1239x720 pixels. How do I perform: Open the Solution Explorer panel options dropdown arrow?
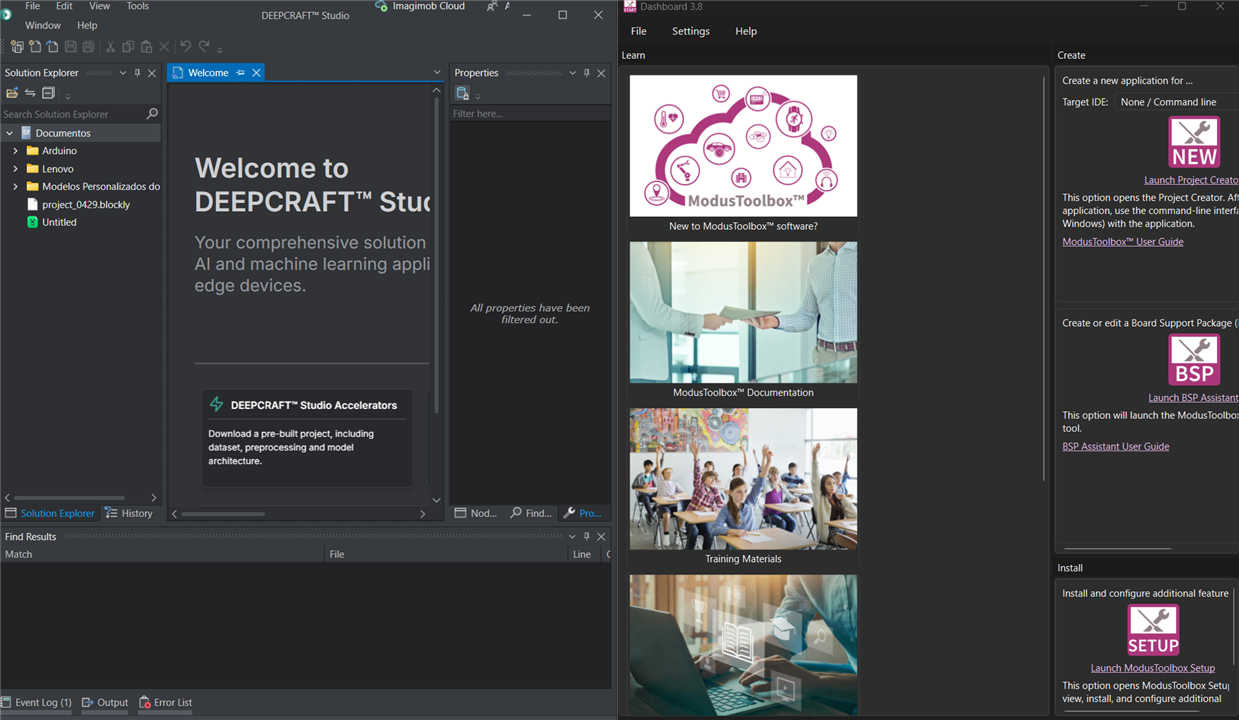(x=123, y=73)
